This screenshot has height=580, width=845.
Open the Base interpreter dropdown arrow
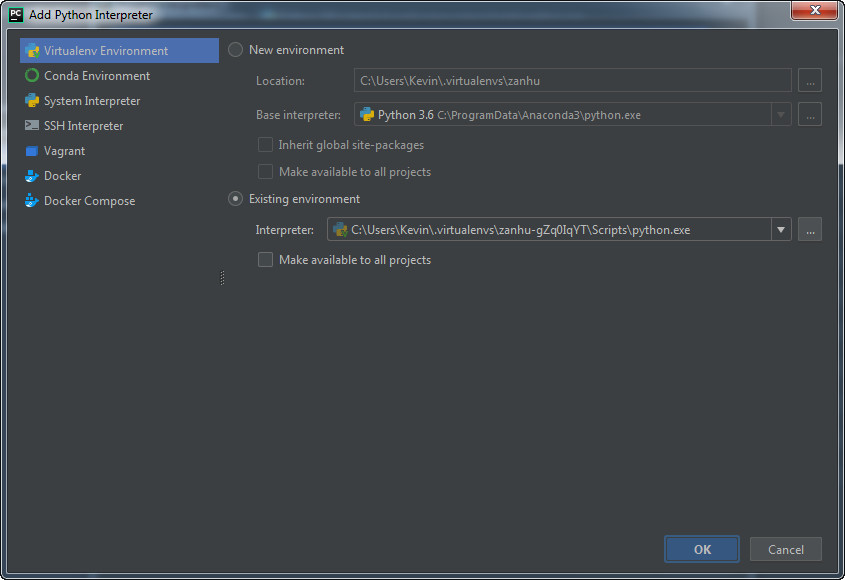780,114
